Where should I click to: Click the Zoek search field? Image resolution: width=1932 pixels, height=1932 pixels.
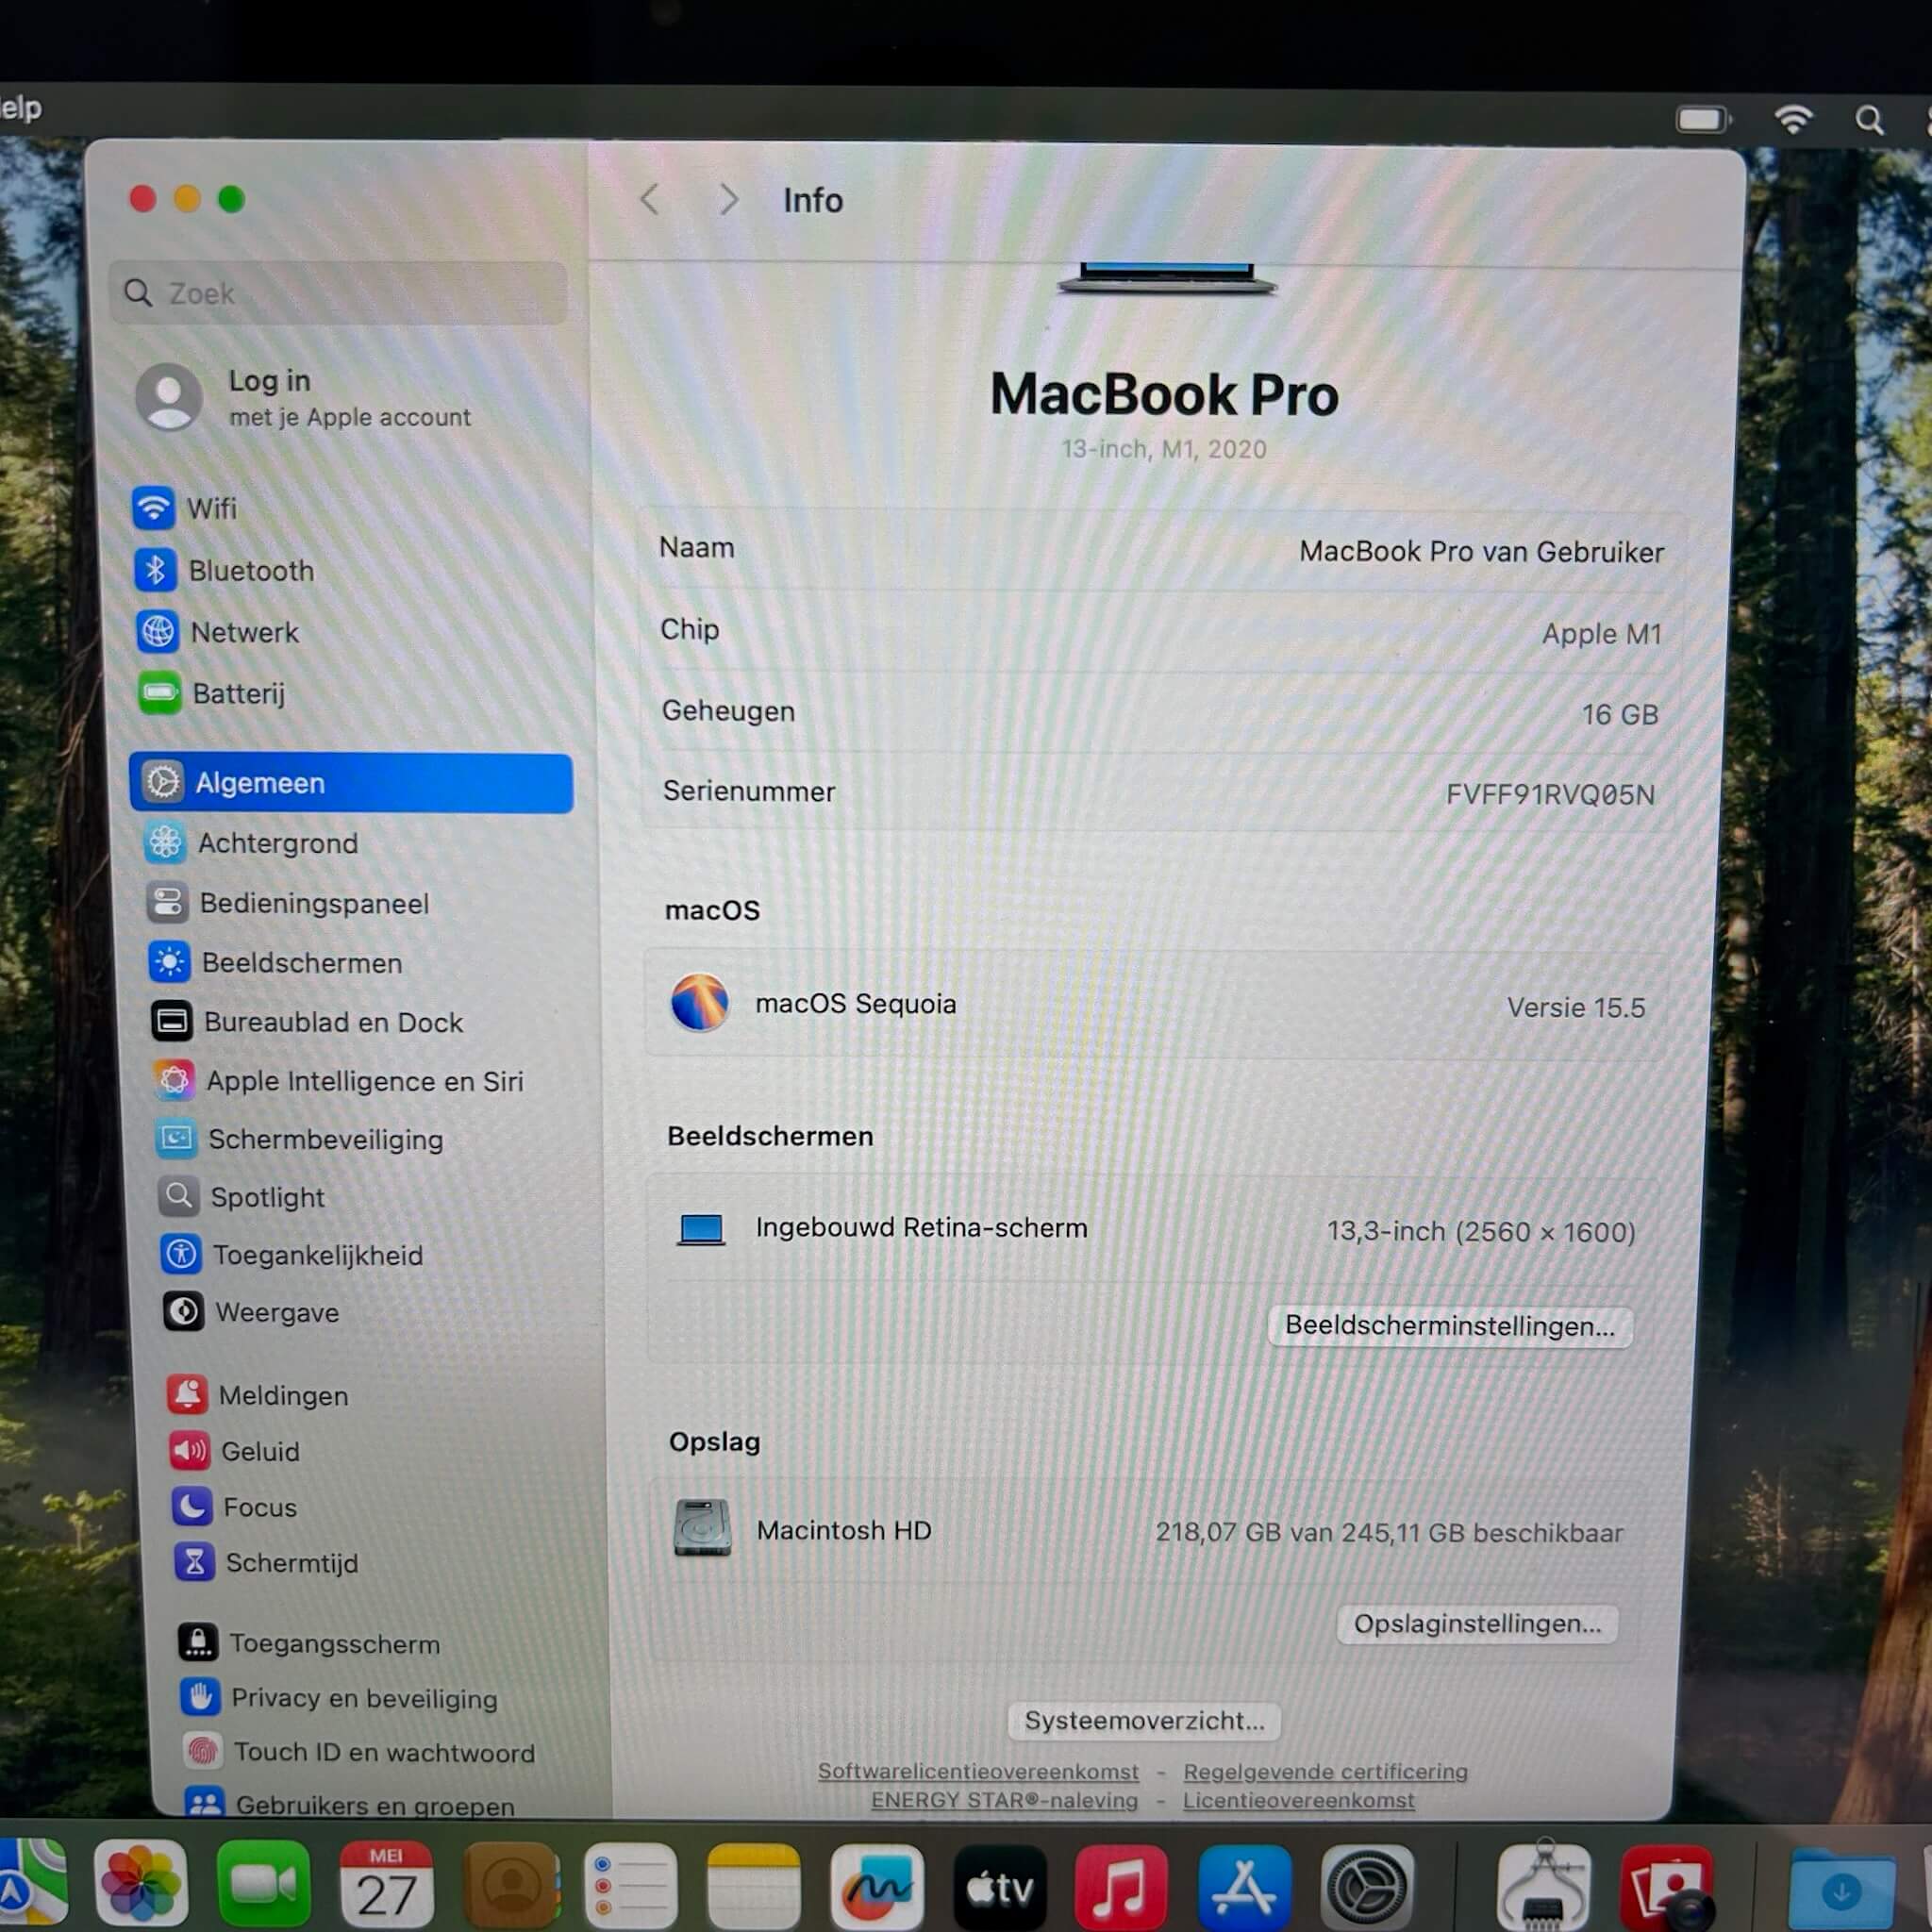click(338, 293)
